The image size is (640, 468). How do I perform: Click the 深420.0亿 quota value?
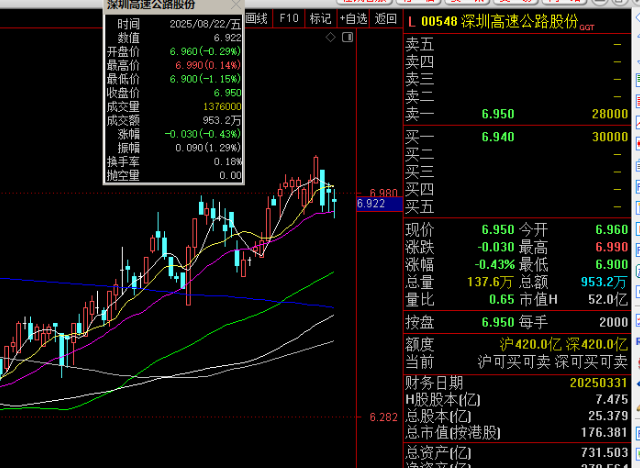coord(597,344)
